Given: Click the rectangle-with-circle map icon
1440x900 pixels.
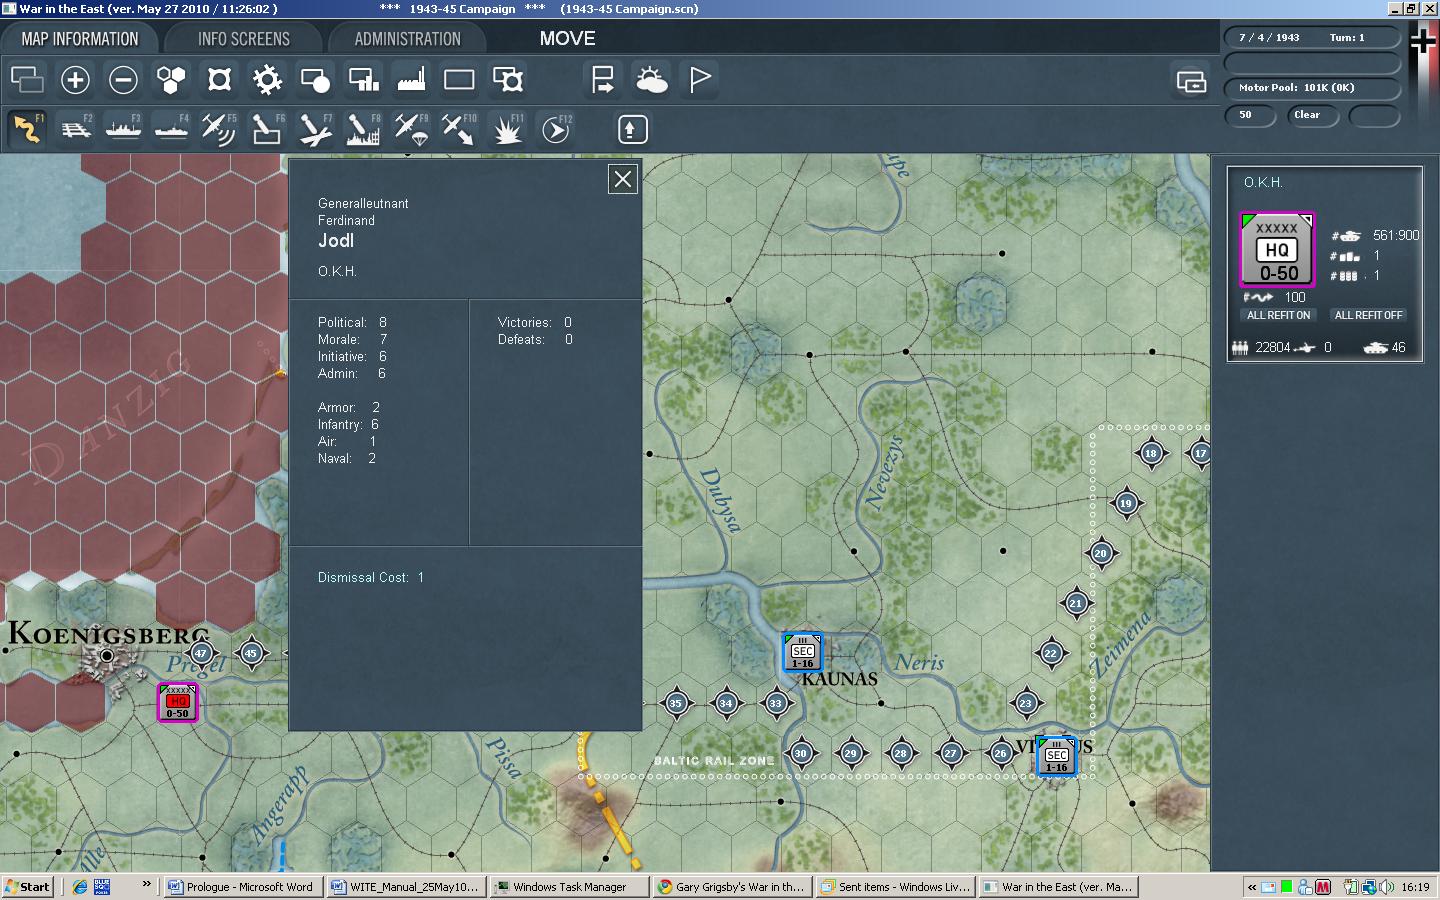Looking at the screenshot, I should pos(315,79).
